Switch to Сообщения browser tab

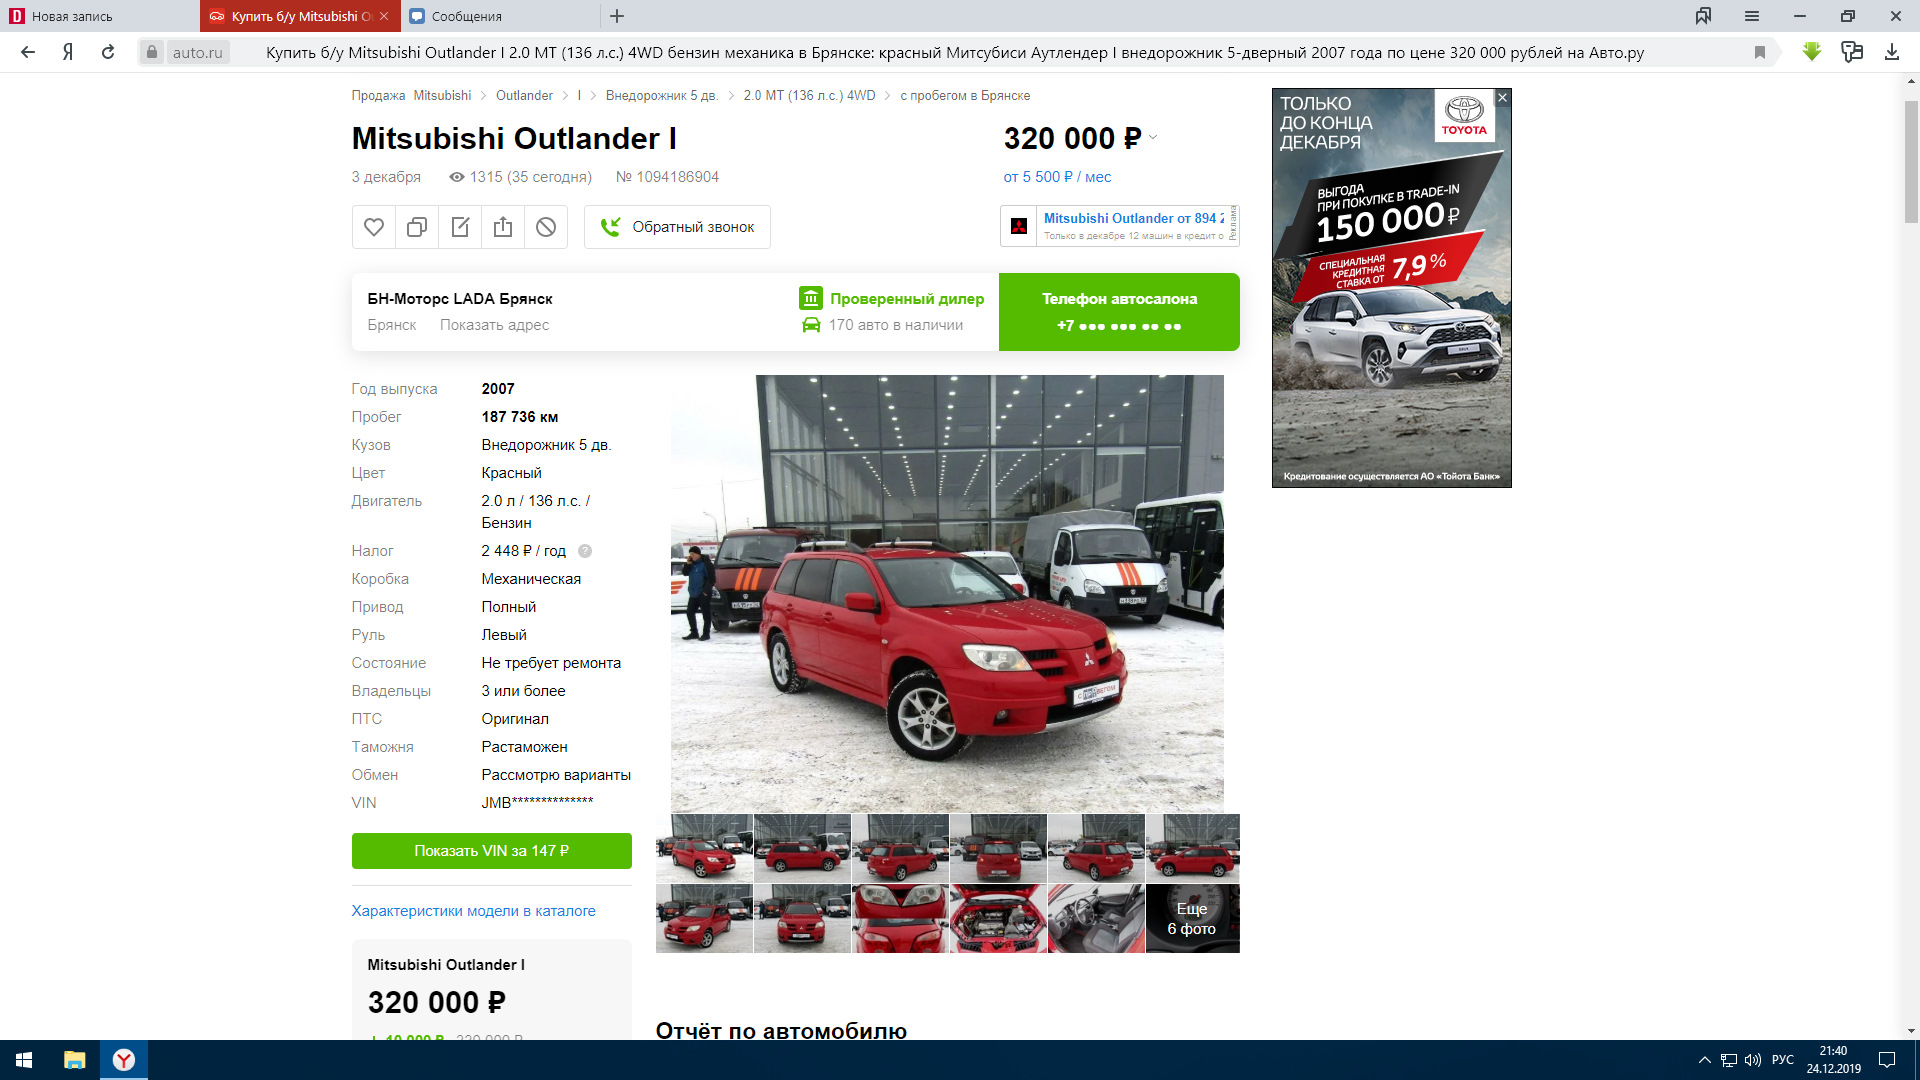[500, 16]
